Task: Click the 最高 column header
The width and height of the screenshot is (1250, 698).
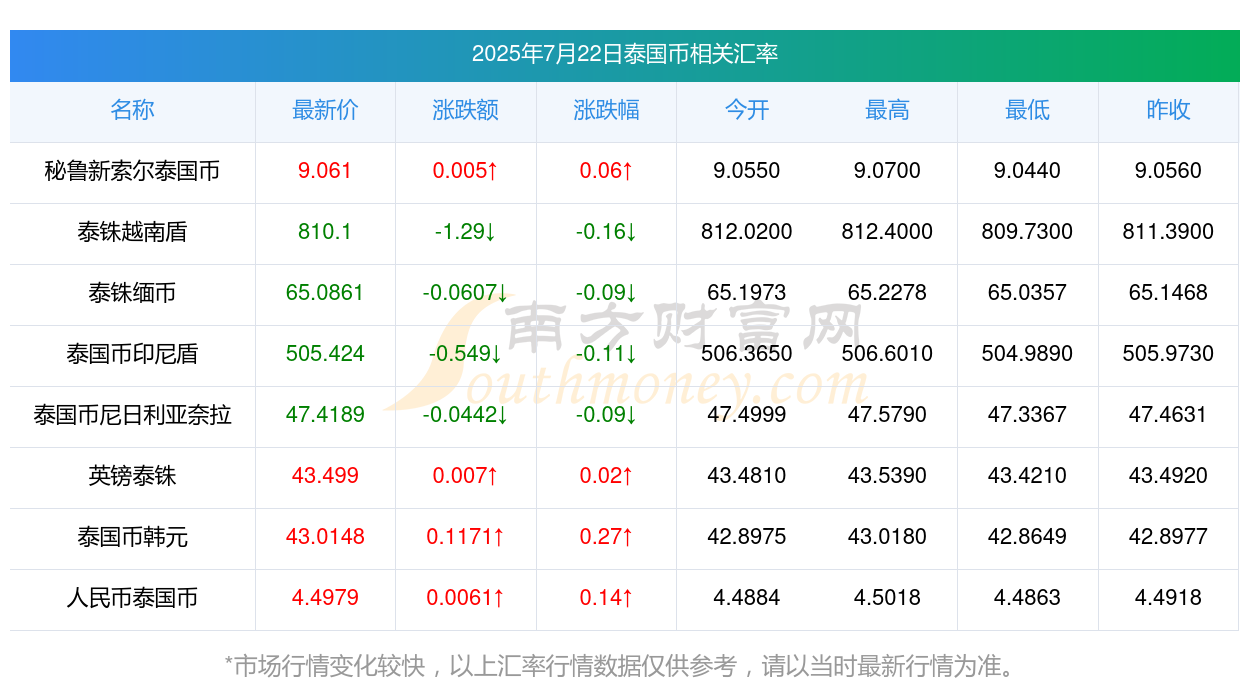Action: coord(887,110)
